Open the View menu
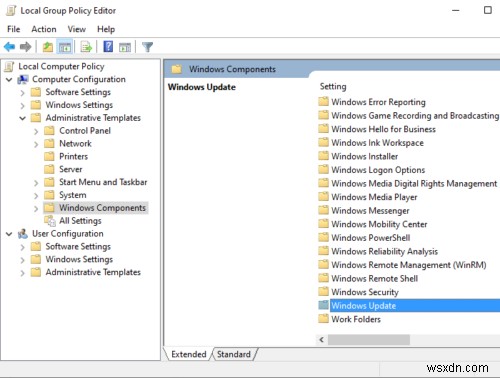Viewport: 500px width, 378px height. click(77, 29)
